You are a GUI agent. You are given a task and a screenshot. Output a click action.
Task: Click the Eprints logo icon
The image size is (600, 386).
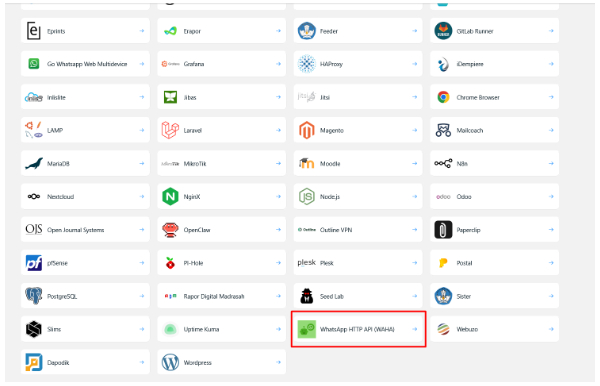[34, 31]
